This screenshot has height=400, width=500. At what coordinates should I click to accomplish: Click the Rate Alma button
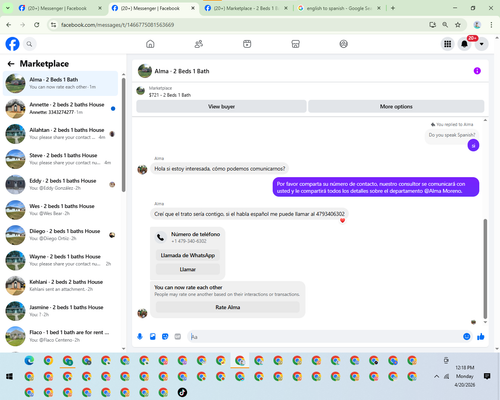[x=228, y=307]
